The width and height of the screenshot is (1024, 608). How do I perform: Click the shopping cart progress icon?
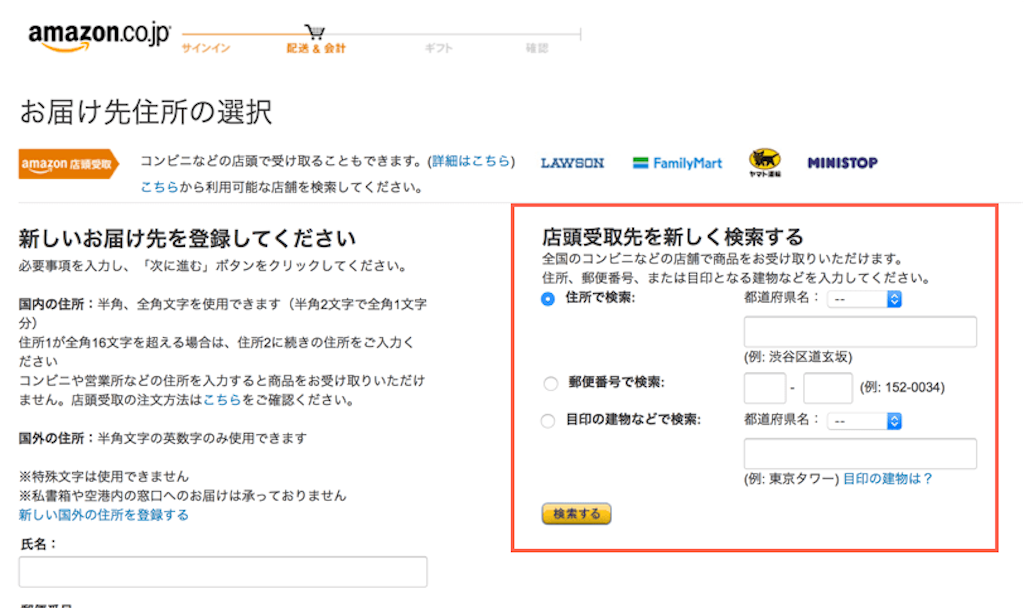click(x=315, y=31)
